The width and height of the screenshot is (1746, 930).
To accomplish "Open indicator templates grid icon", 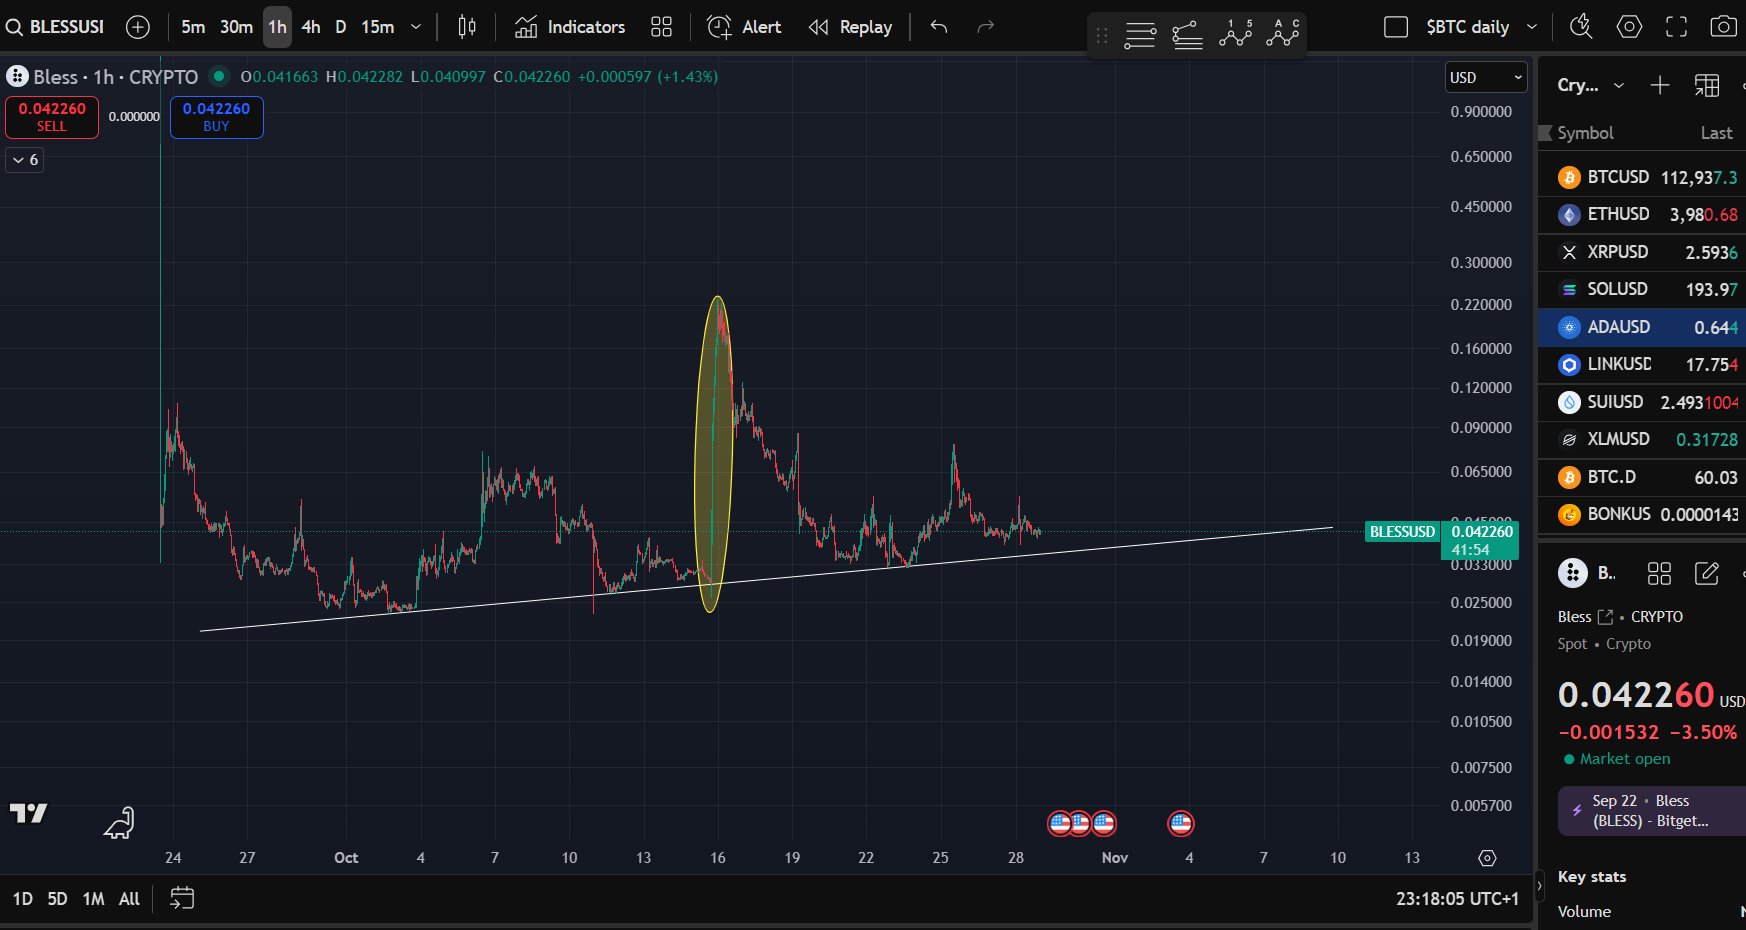I will pyautogui.click(x=661, y=27).
